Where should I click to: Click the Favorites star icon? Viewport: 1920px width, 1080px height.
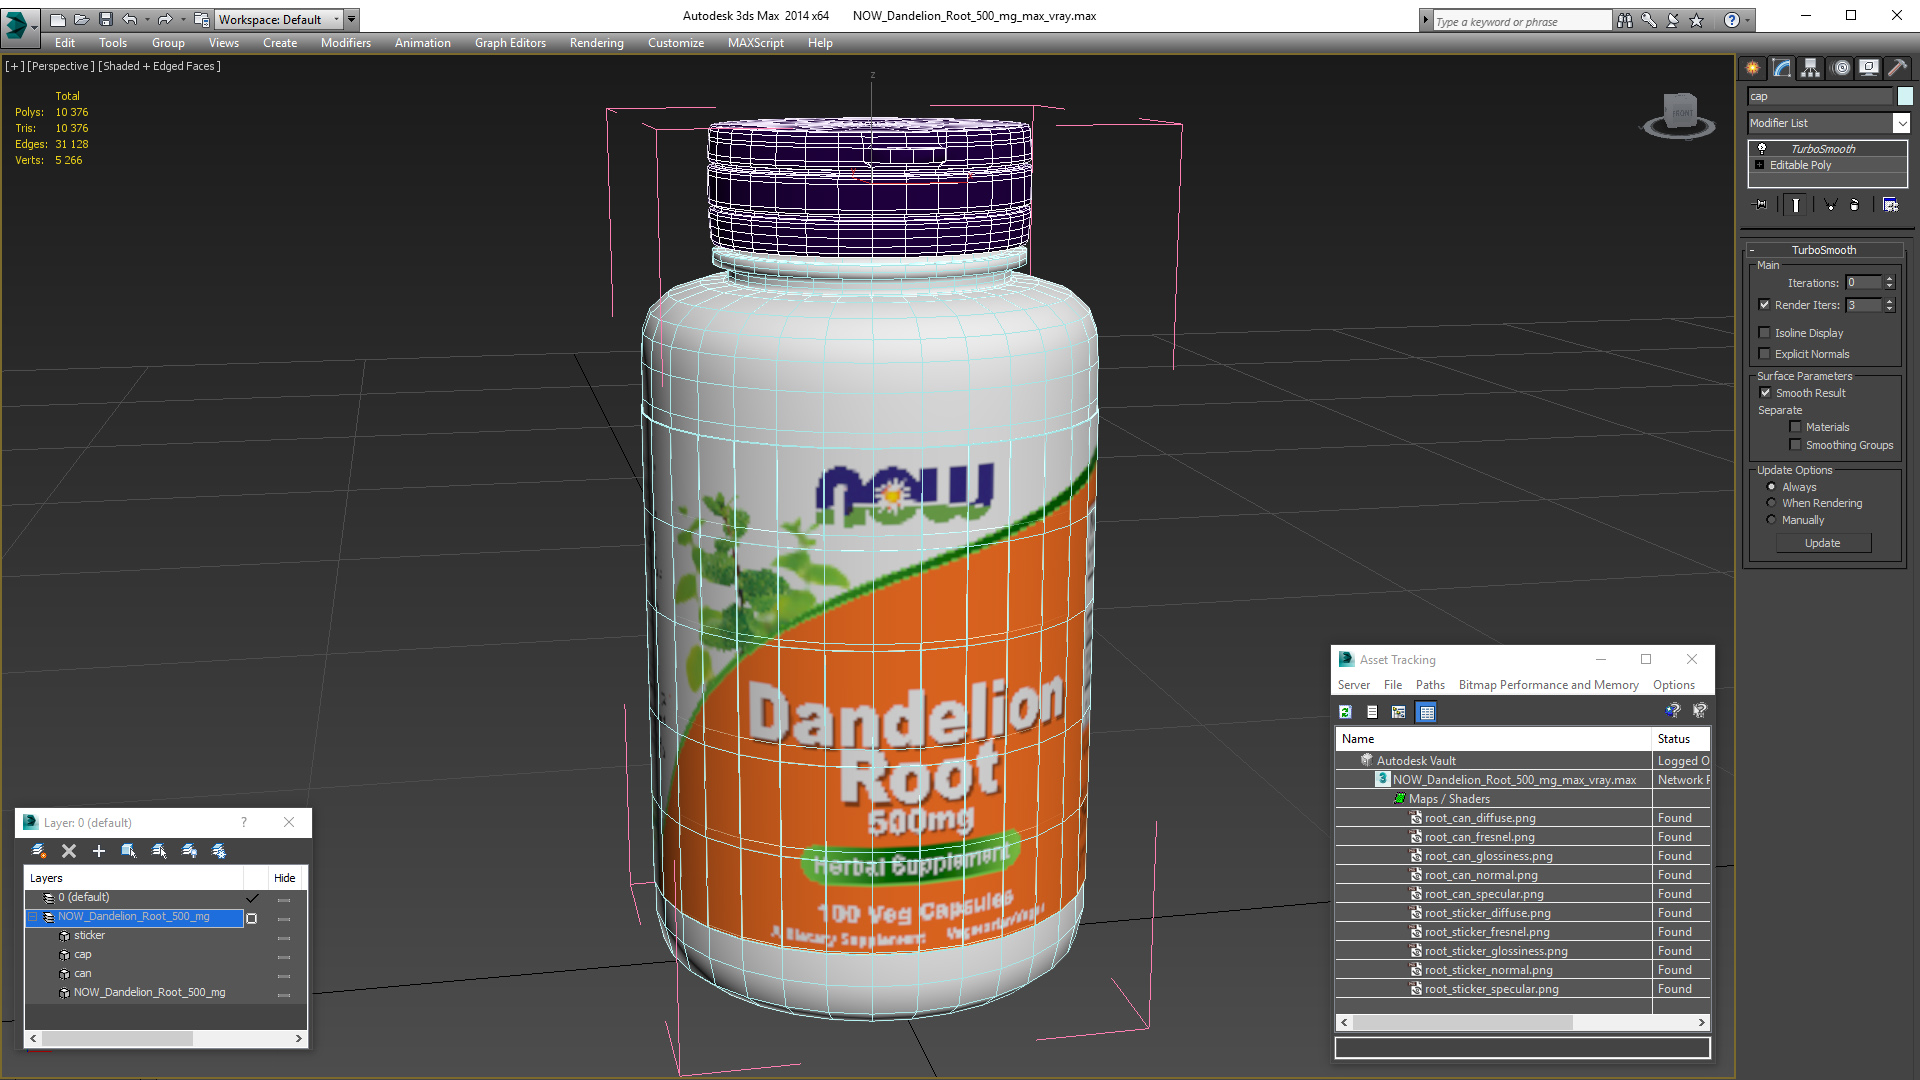pos(1697,20)
